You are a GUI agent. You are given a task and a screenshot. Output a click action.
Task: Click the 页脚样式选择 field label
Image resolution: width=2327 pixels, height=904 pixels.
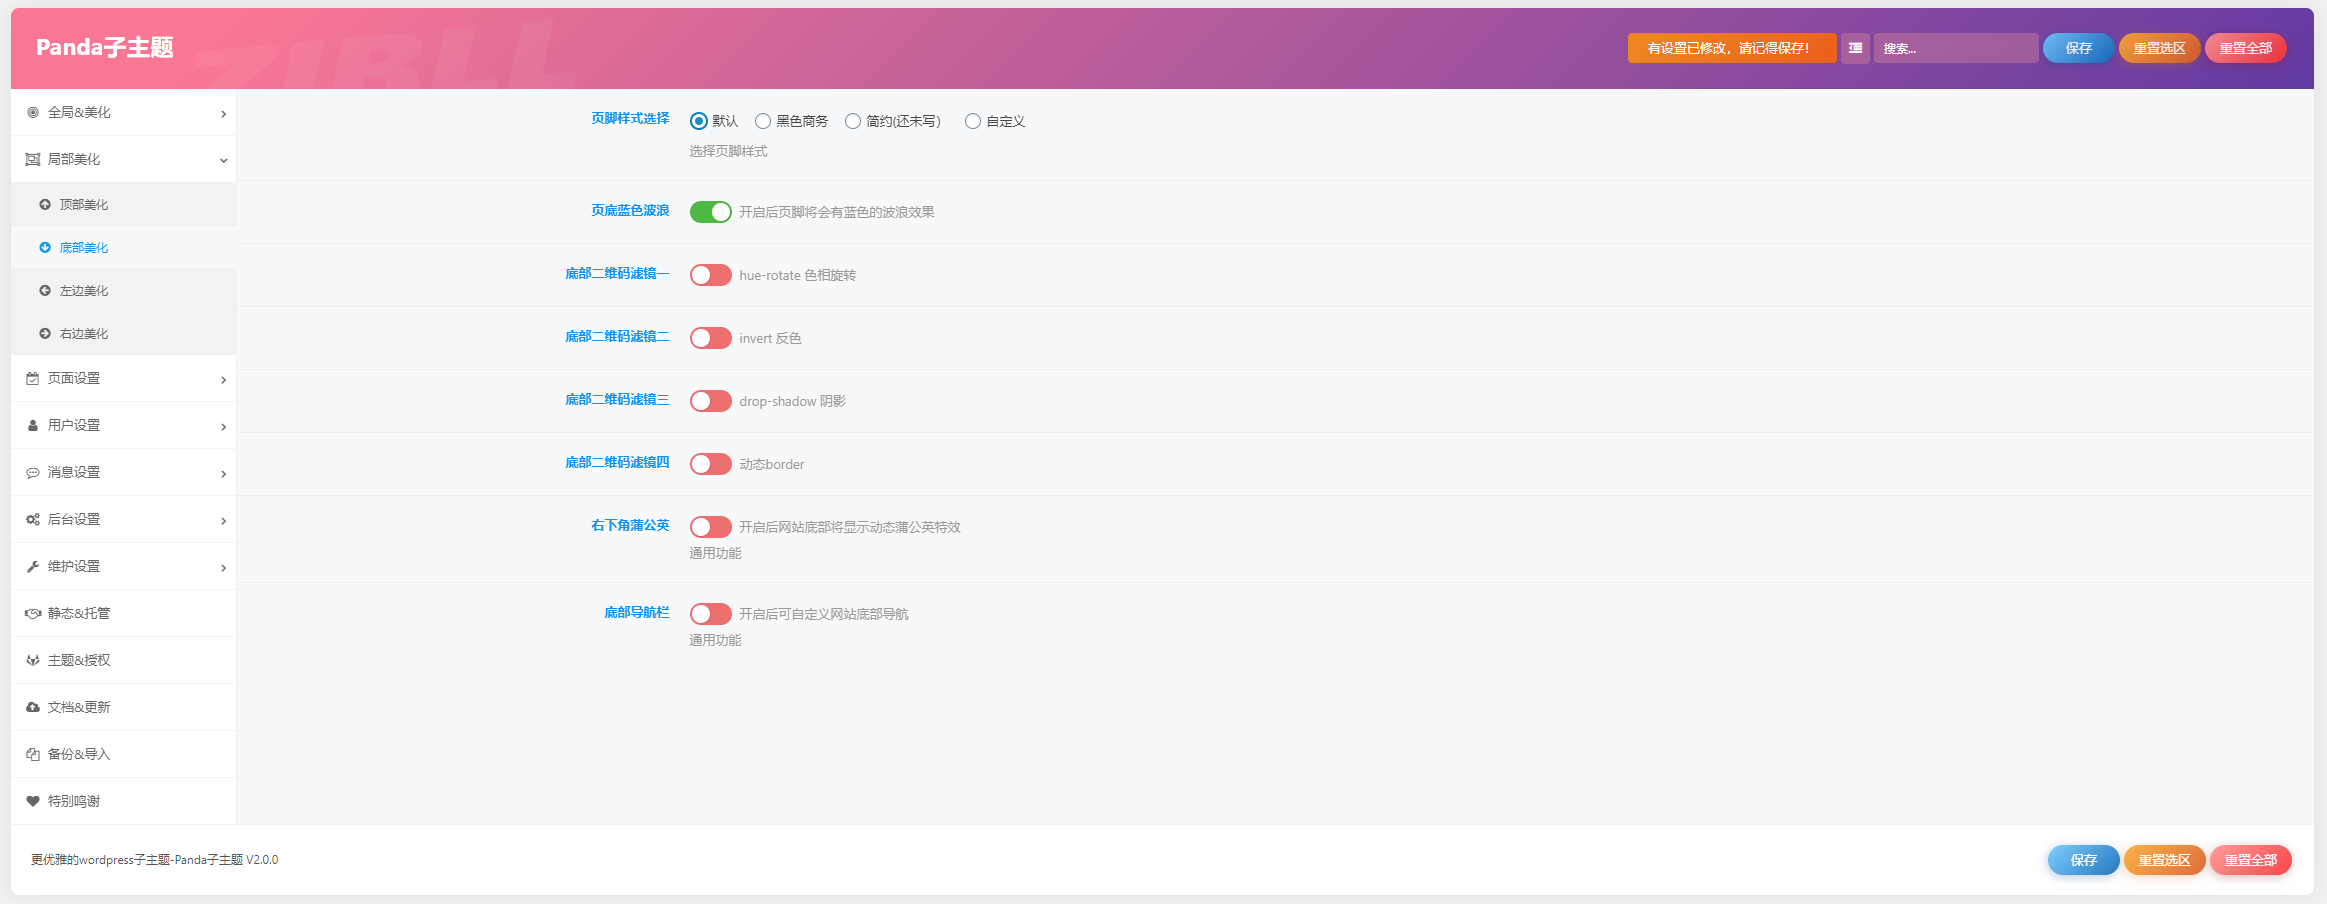630,119
